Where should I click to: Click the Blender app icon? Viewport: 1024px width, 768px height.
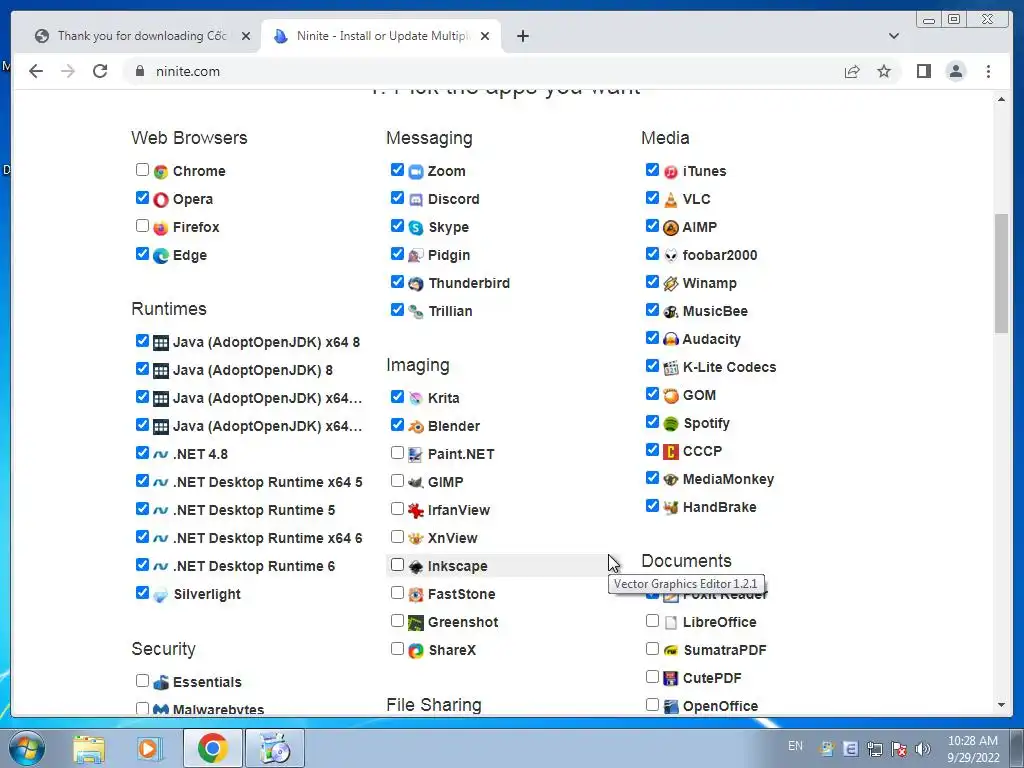pos(416,427)
